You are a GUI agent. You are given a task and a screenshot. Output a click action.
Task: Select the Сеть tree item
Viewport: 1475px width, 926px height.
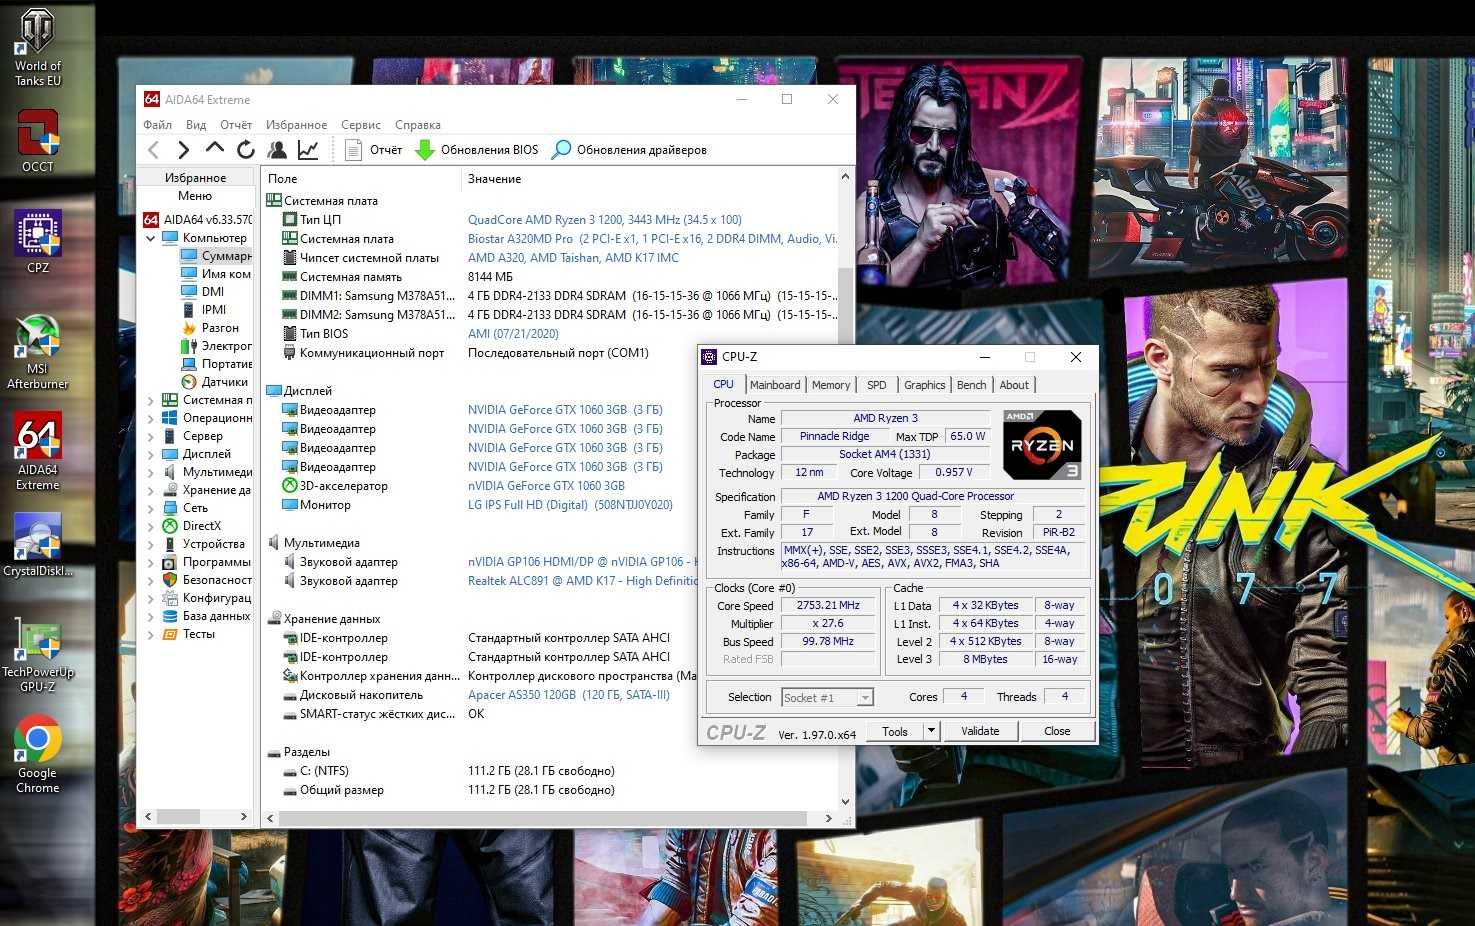click(185, 508)
